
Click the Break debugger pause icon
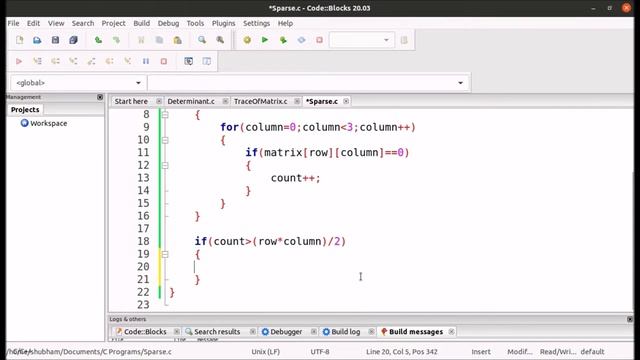click(146, 61)
